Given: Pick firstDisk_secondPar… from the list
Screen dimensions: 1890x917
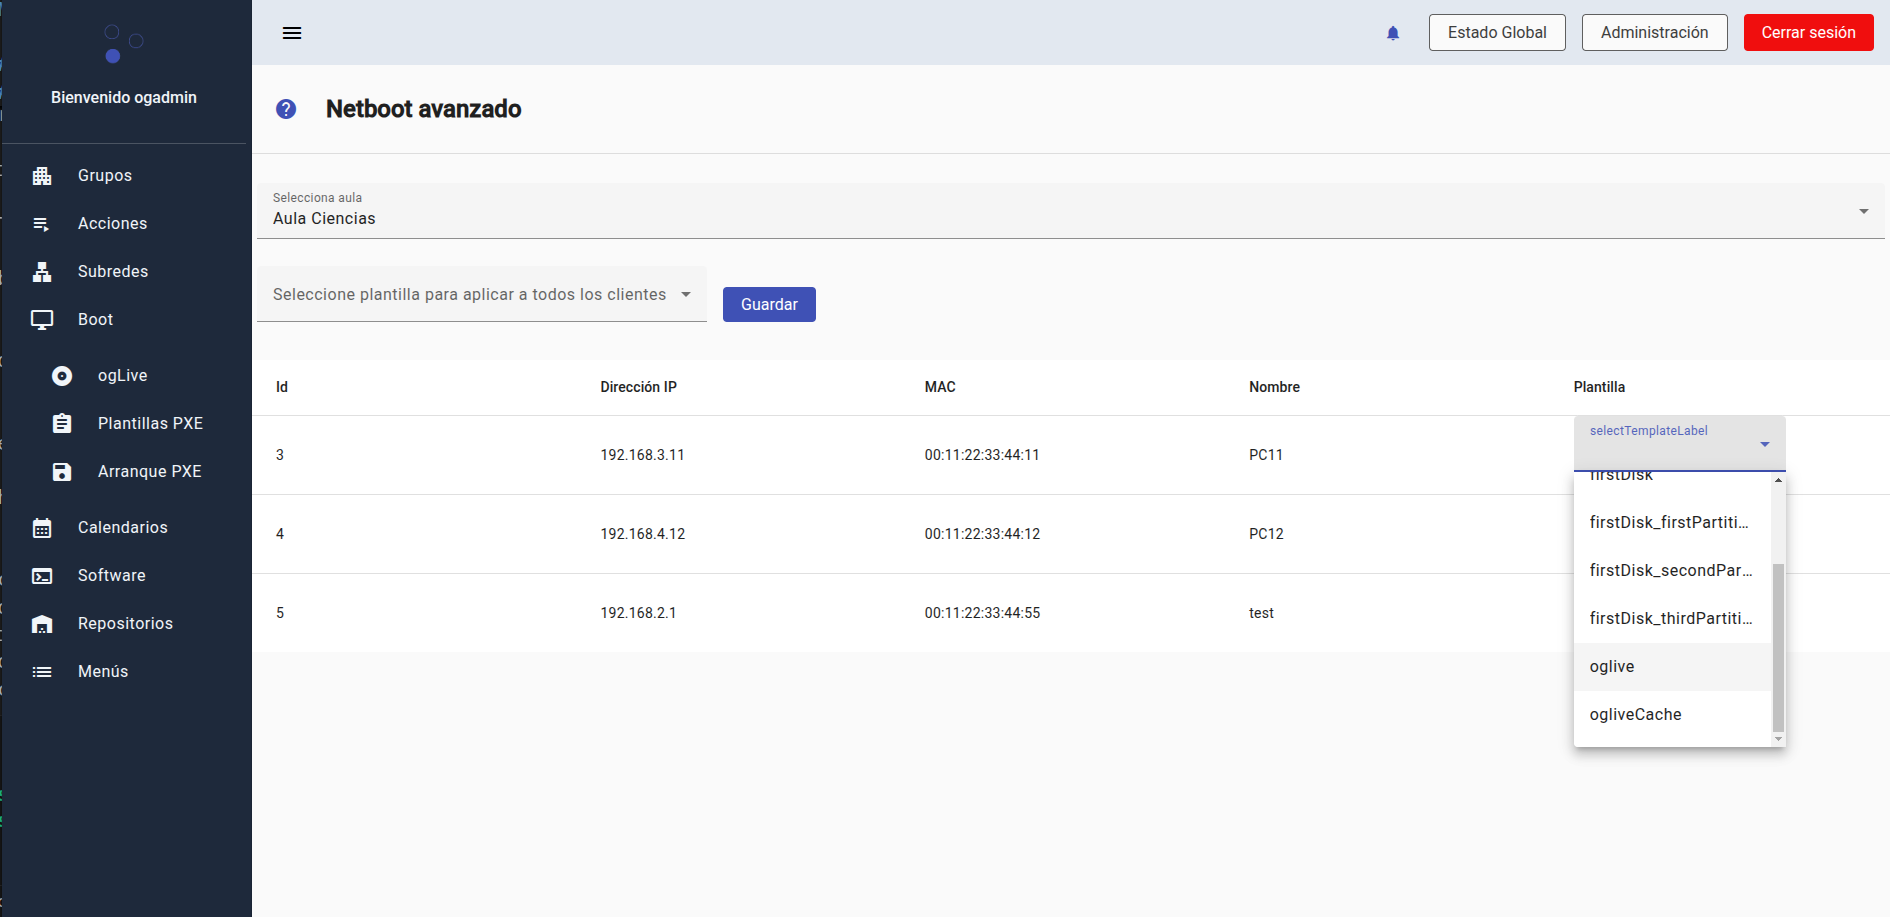Looking at the screenshot, I should [x=1670, y=571].
